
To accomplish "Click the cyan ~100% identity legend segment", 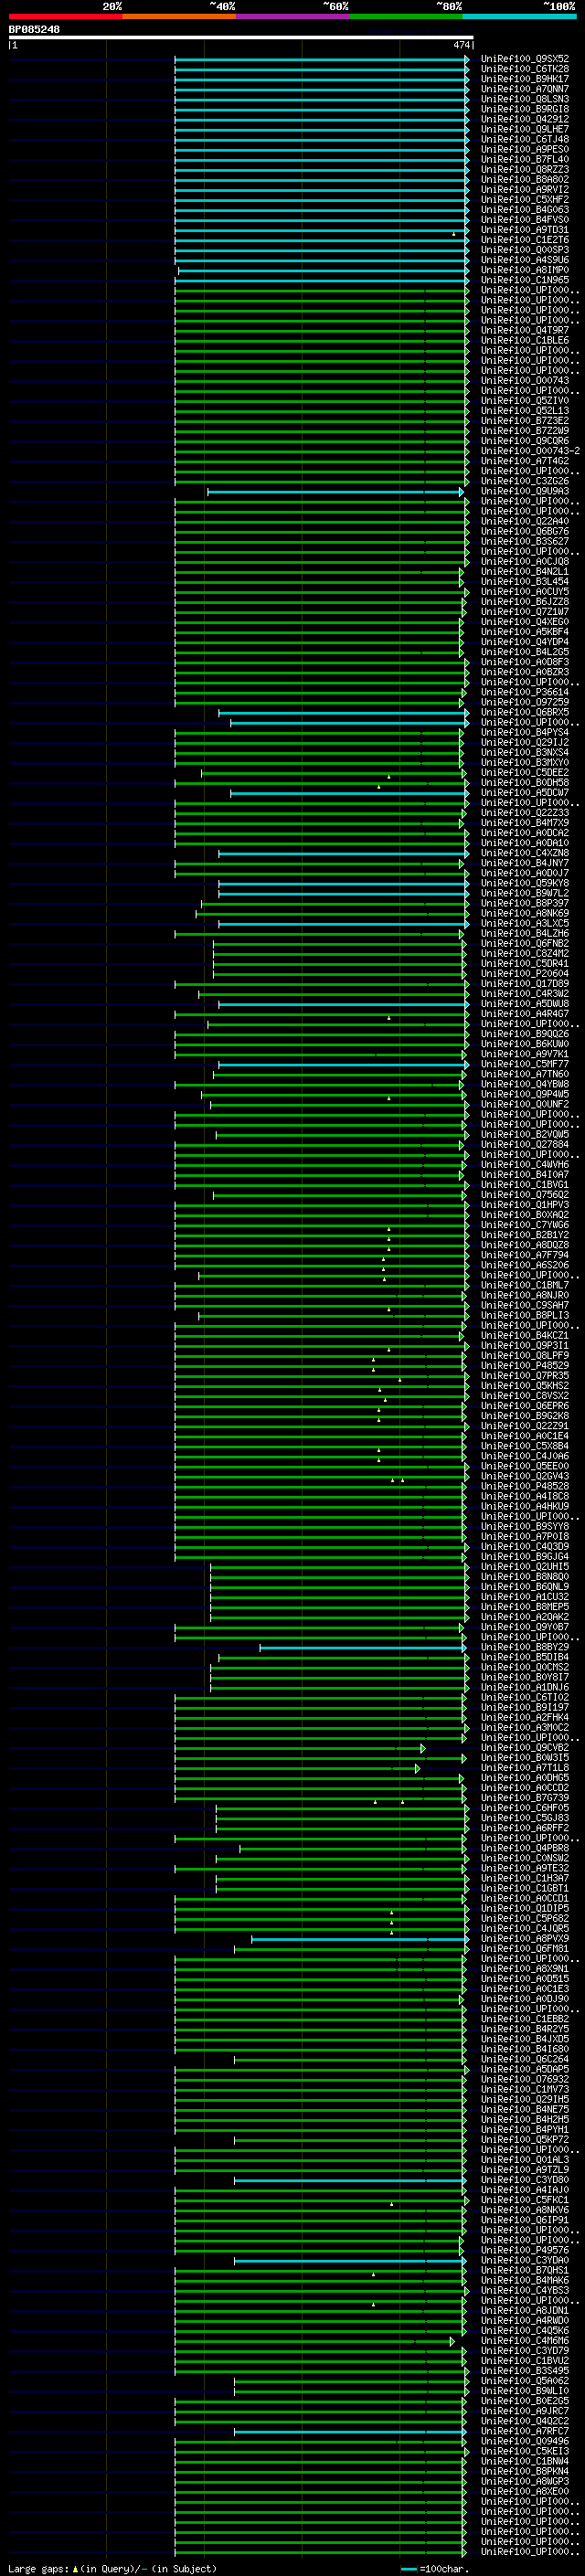I will (x=520, y=16).
